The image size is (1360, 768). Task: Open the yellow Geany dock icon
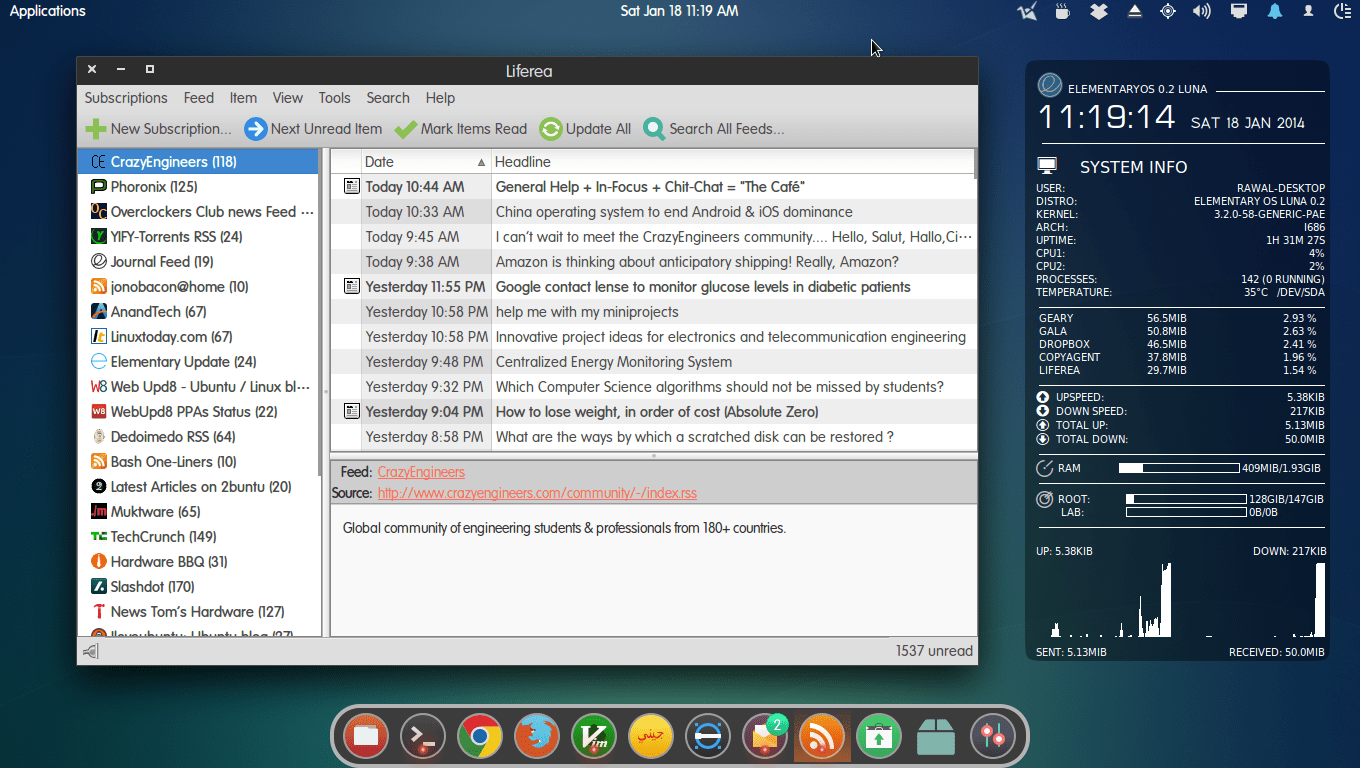651,738
